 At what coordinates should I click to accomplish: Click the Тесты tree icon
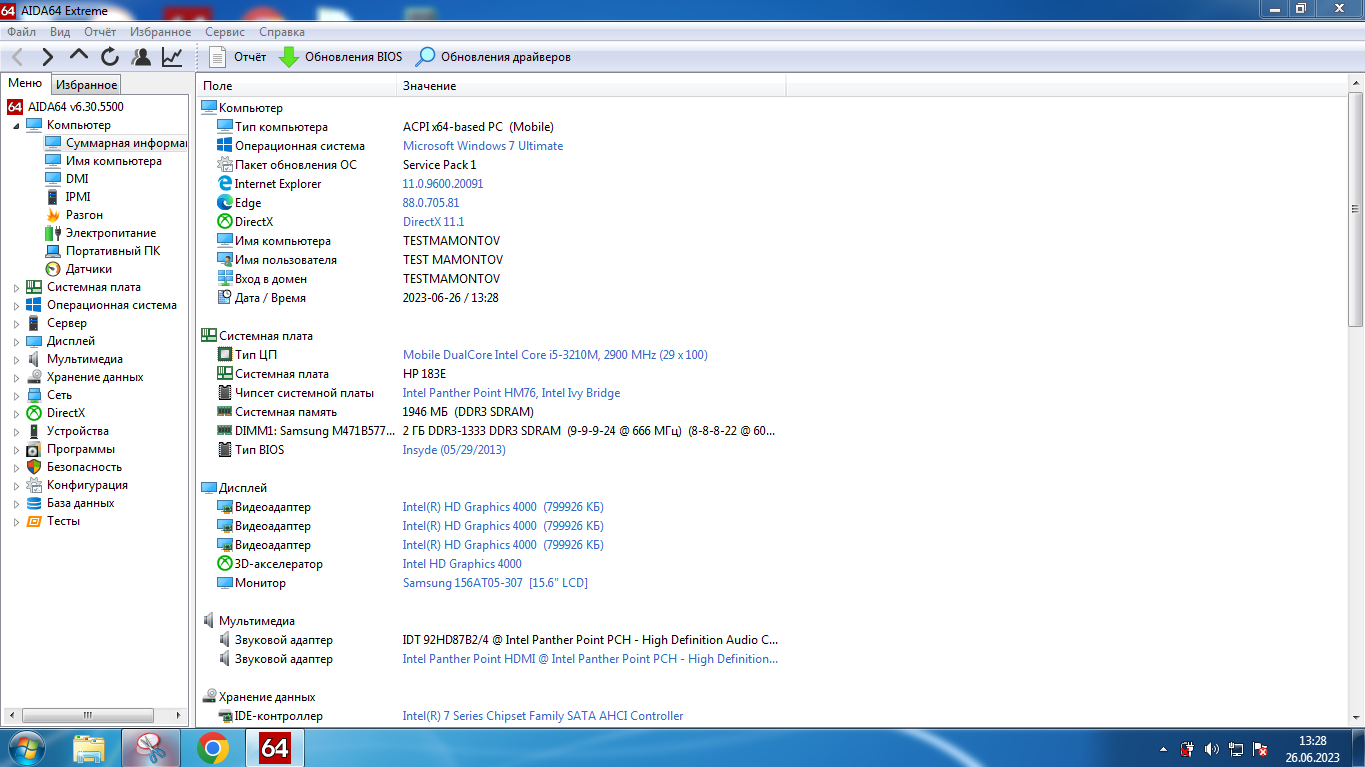tap(34, 521)
